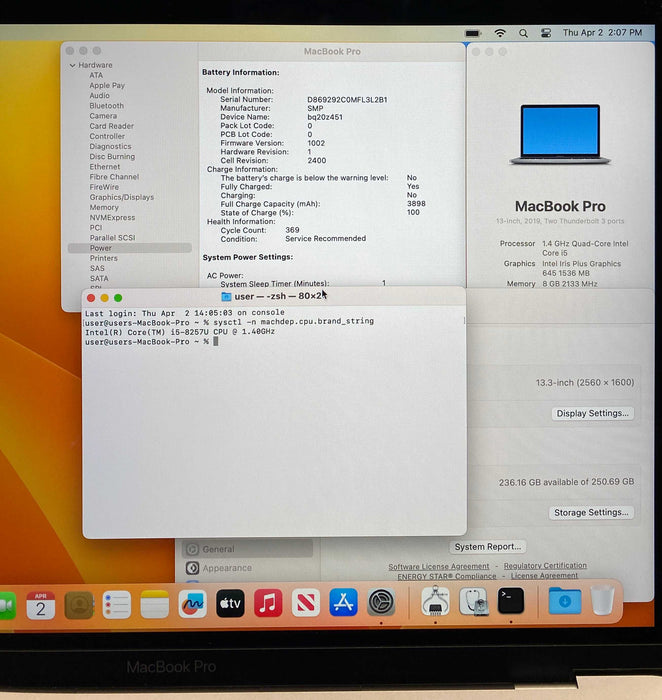This screenshot has height=700, width=662.
Task: Launch Freeform from the Dock
Action: pos(192,604)
